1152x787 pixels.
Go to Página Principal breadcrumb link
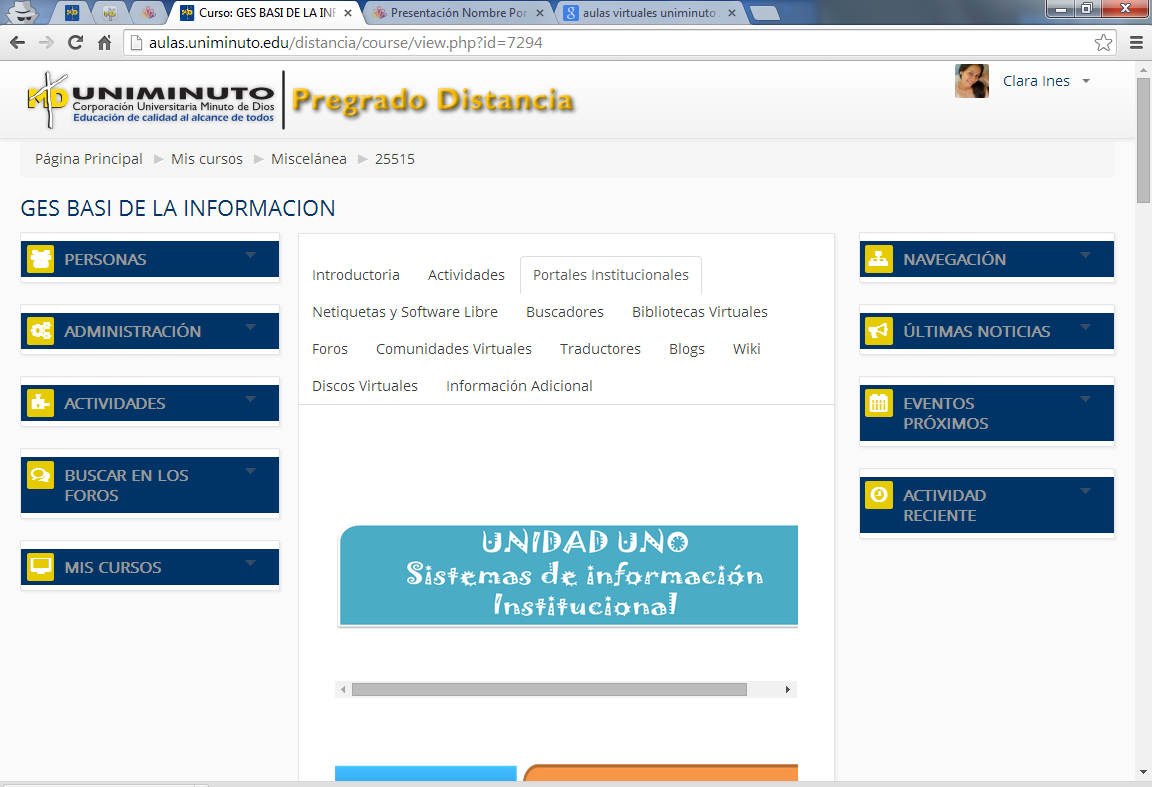(x=89, y=159)
